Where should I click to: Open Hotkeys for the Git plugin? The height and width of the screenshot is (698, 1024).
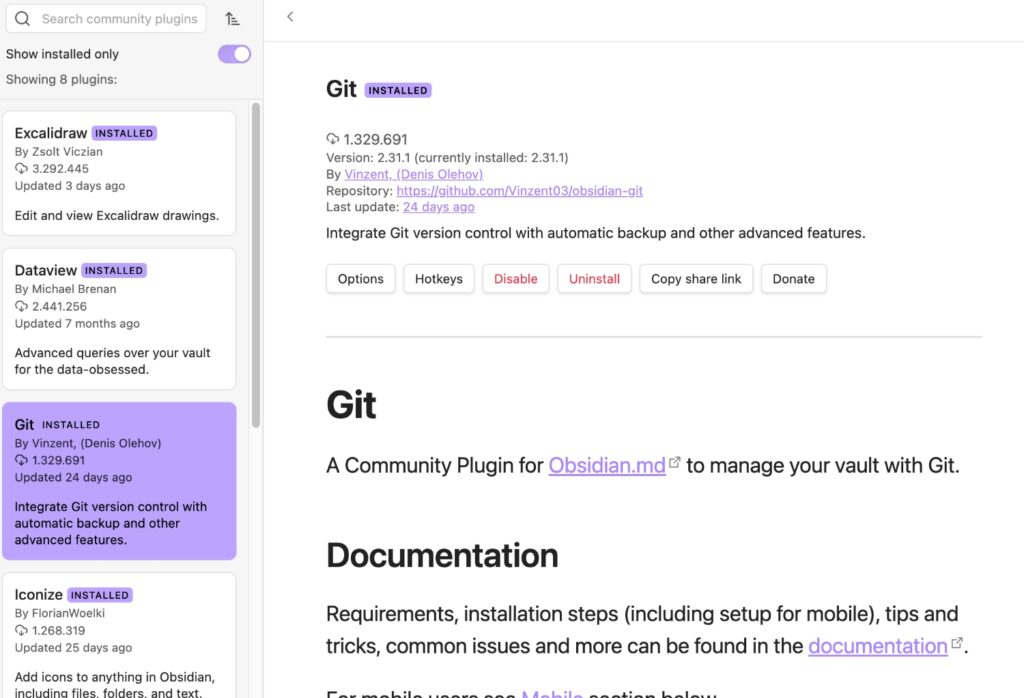438,279
